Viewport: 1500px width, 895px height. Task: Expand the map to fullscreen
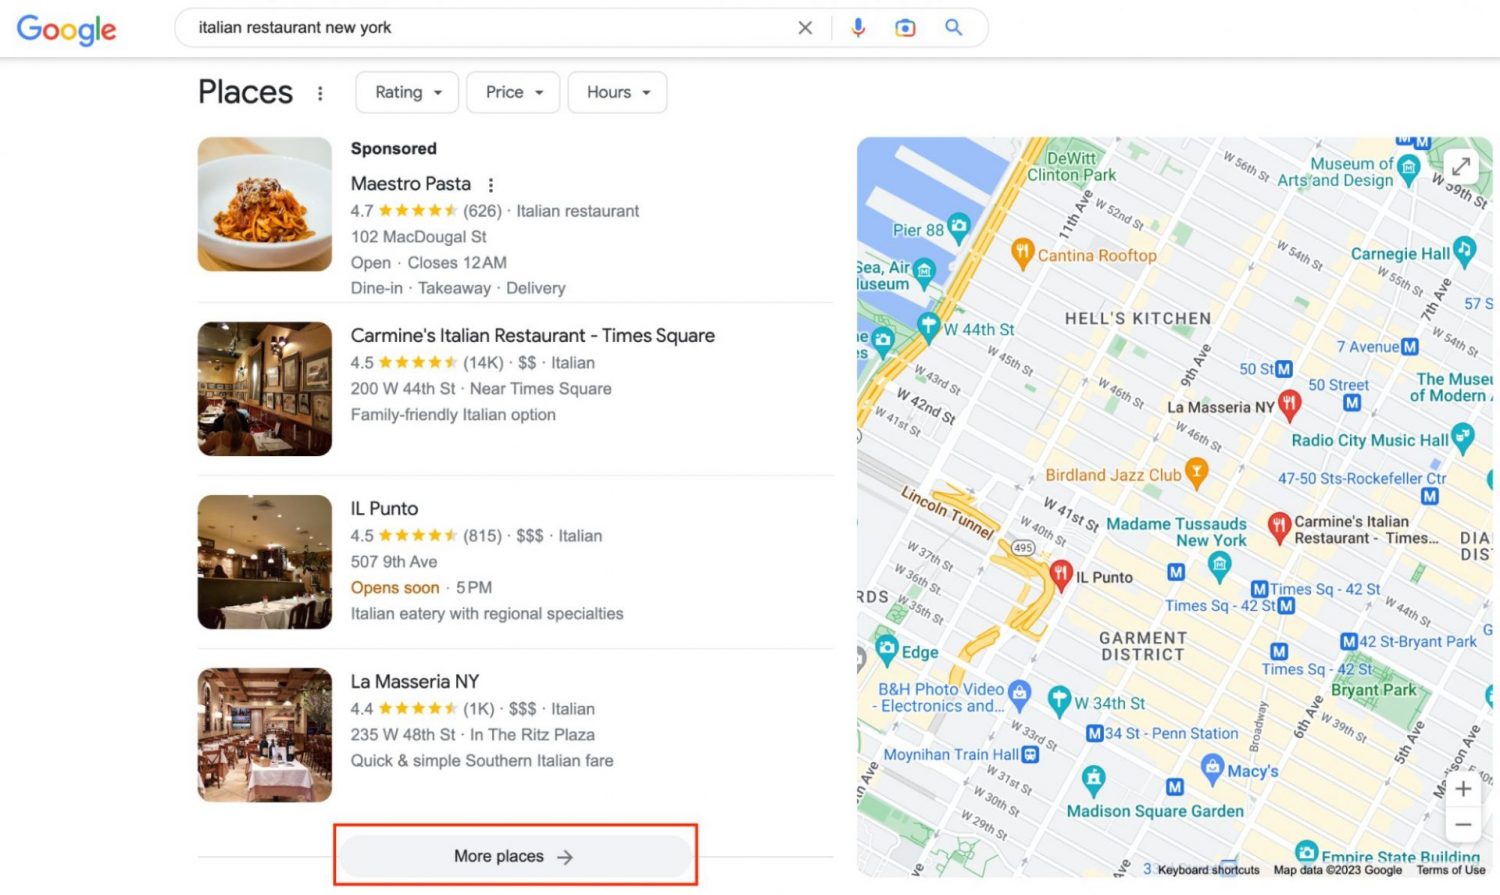(1461, 166)
